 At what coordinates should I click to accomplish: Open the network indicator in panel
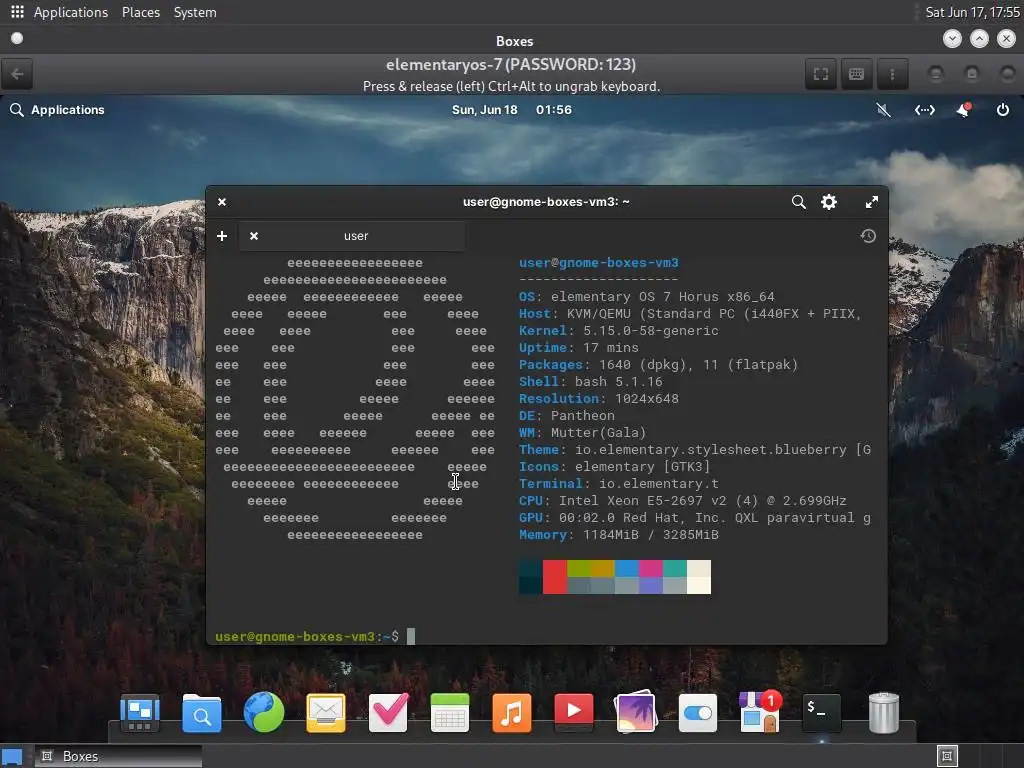924,110
